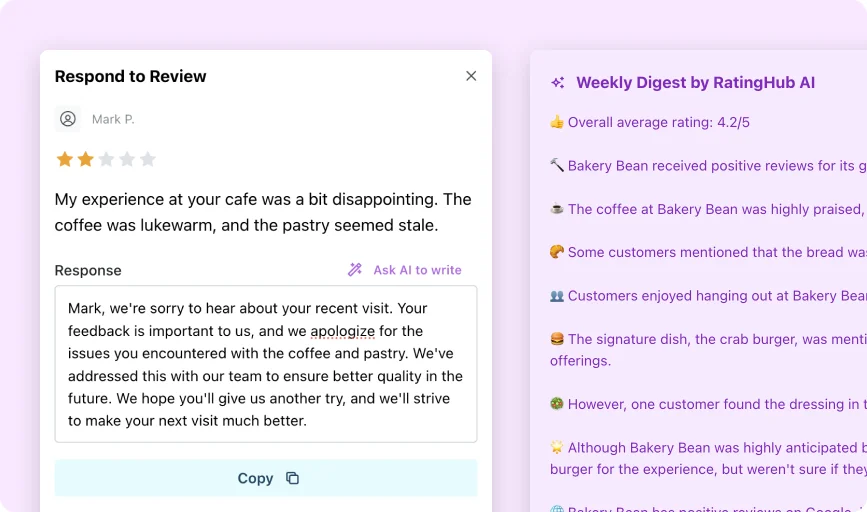Image resolution: width=867 pixels, height=512 pixels.
Task: Click the reviewer name Mark P.
Action: 113,119
